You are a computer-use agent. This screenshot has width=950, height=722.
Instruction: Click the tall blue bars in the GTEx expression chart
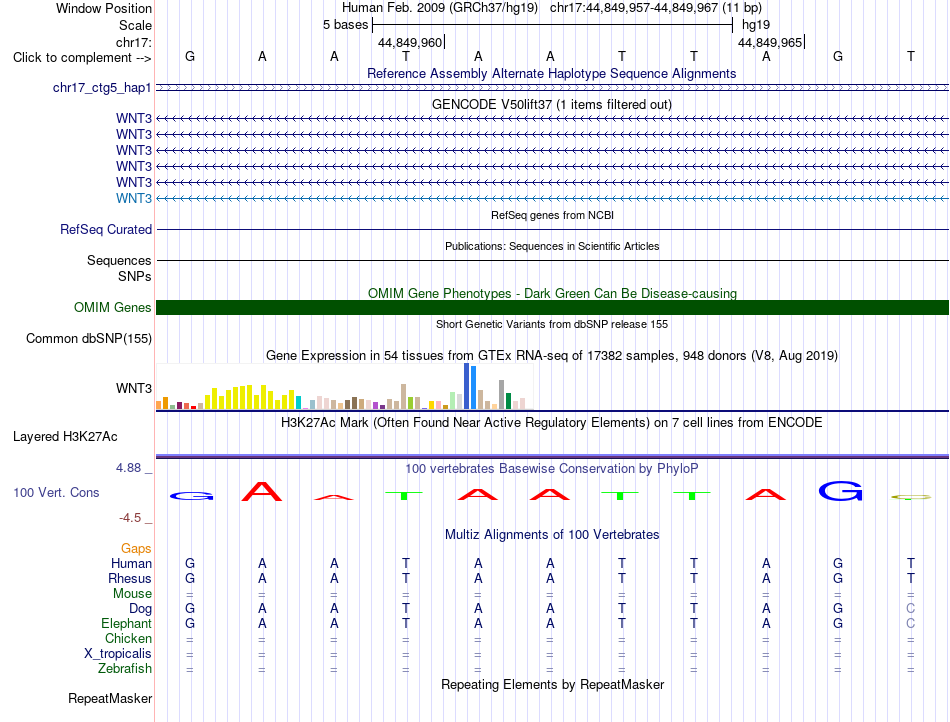[x=470, y=386]
